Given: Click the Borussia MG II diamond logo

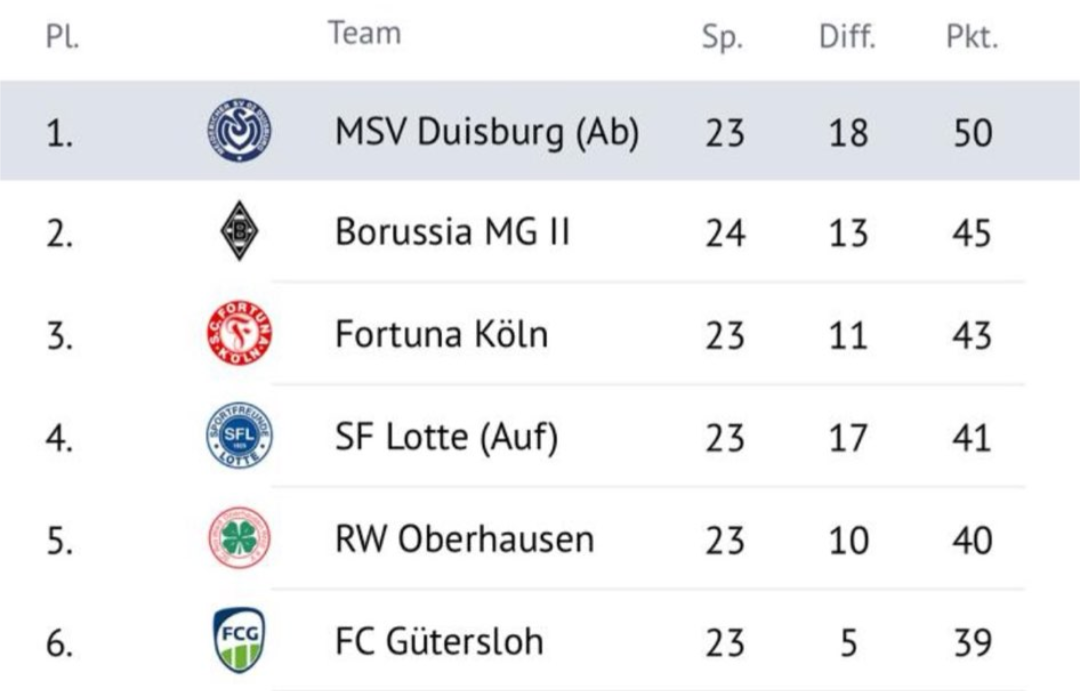Looking at the screenshot, I should (239, 232).
